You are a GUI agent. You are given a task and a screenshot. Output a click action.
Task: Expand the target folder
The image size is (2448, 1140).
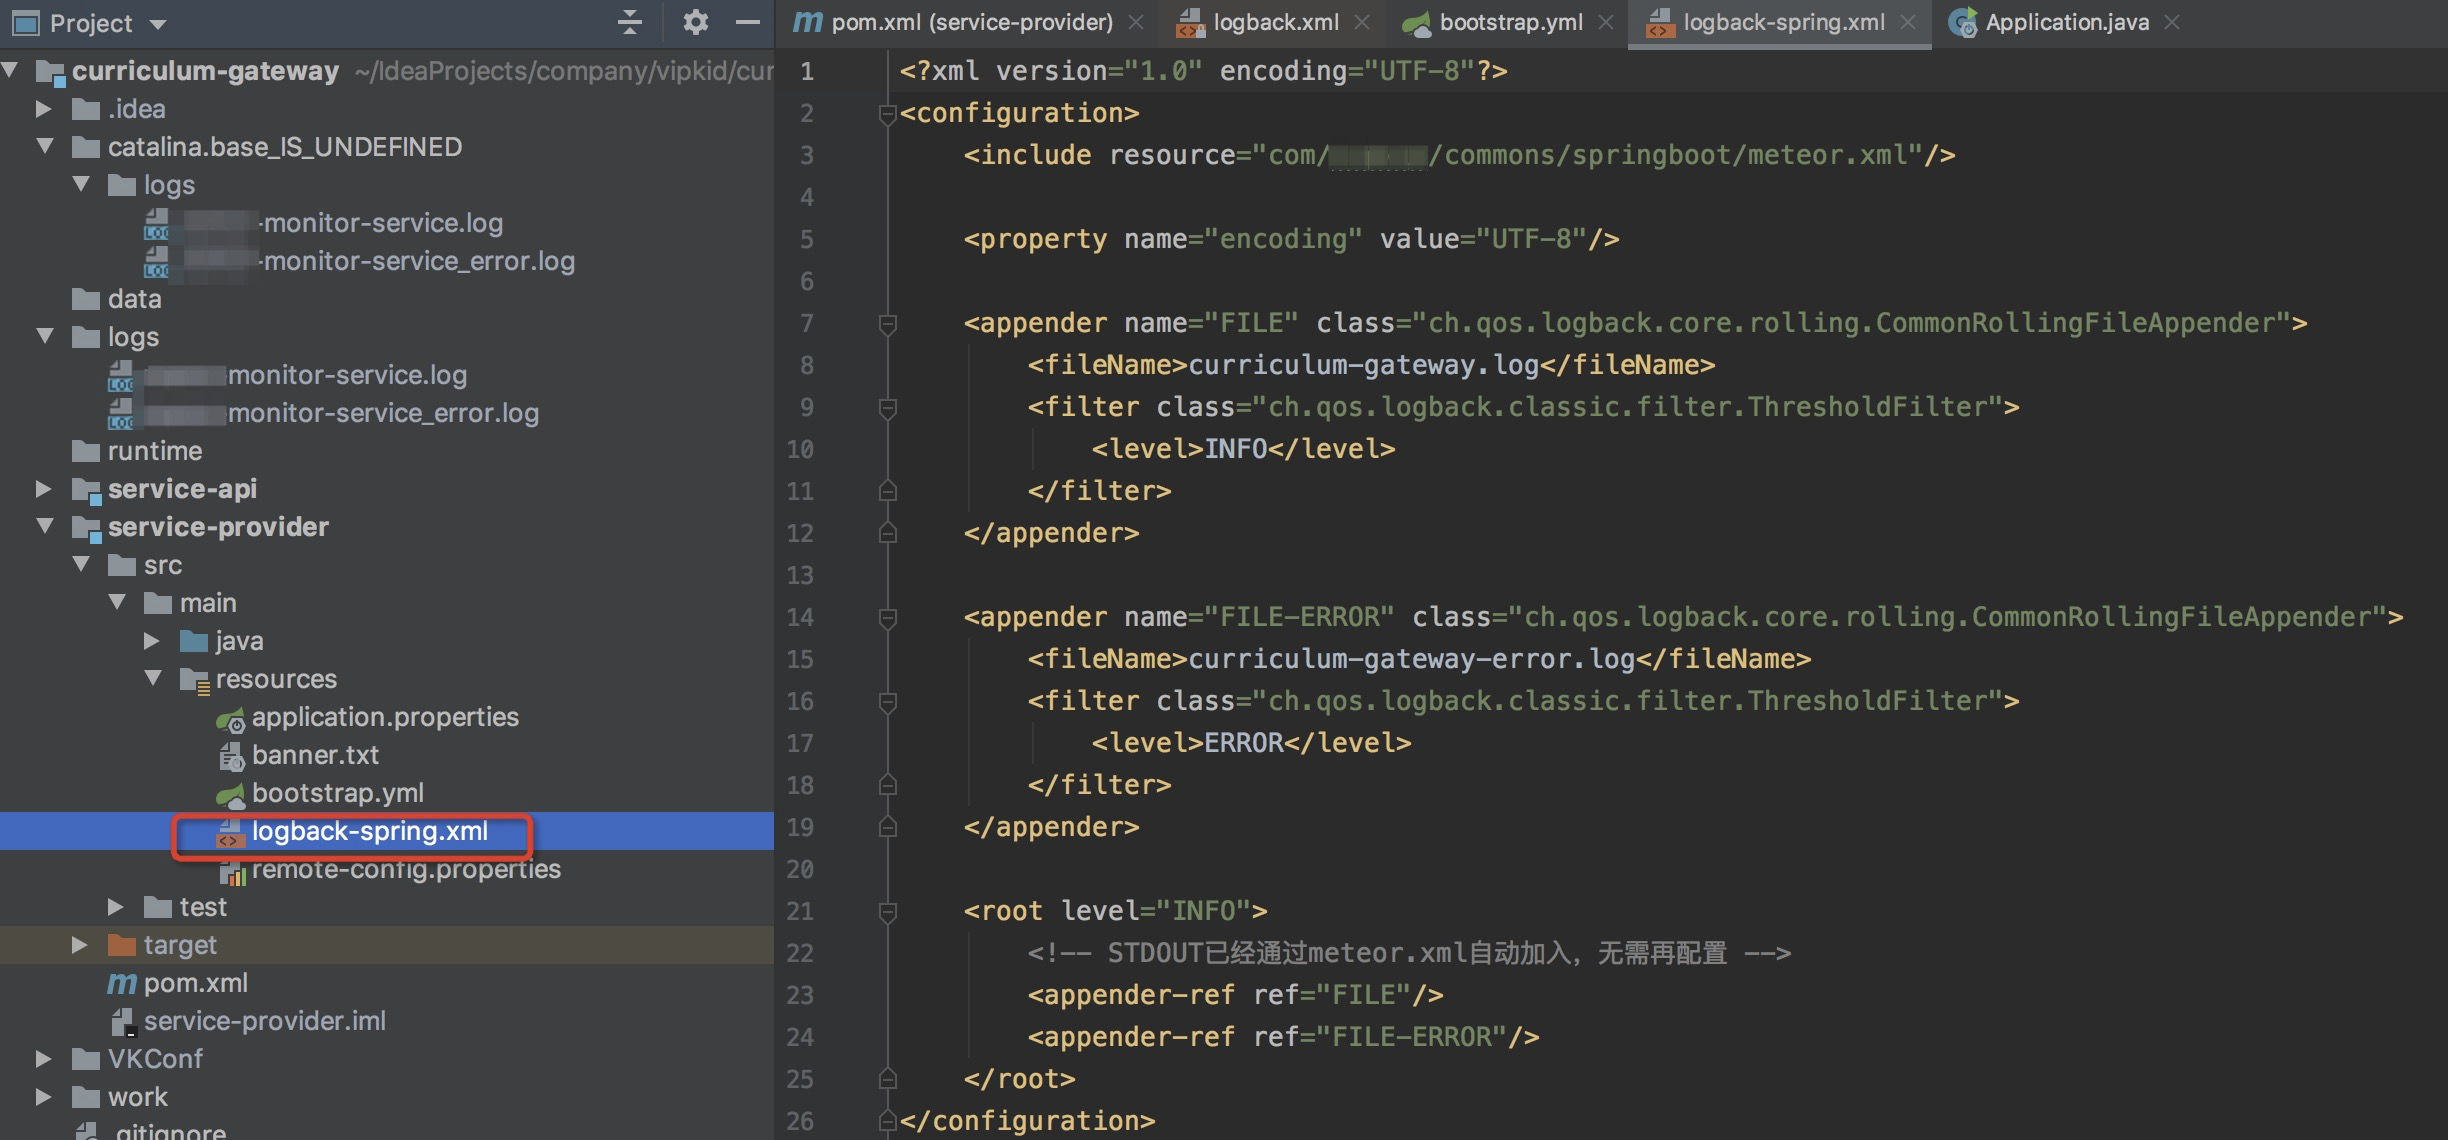(79, 944)
